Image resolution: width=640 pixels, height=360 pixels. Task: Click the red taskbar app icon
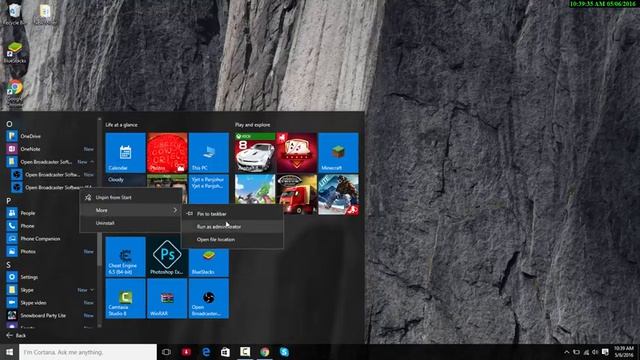[187, 352]
